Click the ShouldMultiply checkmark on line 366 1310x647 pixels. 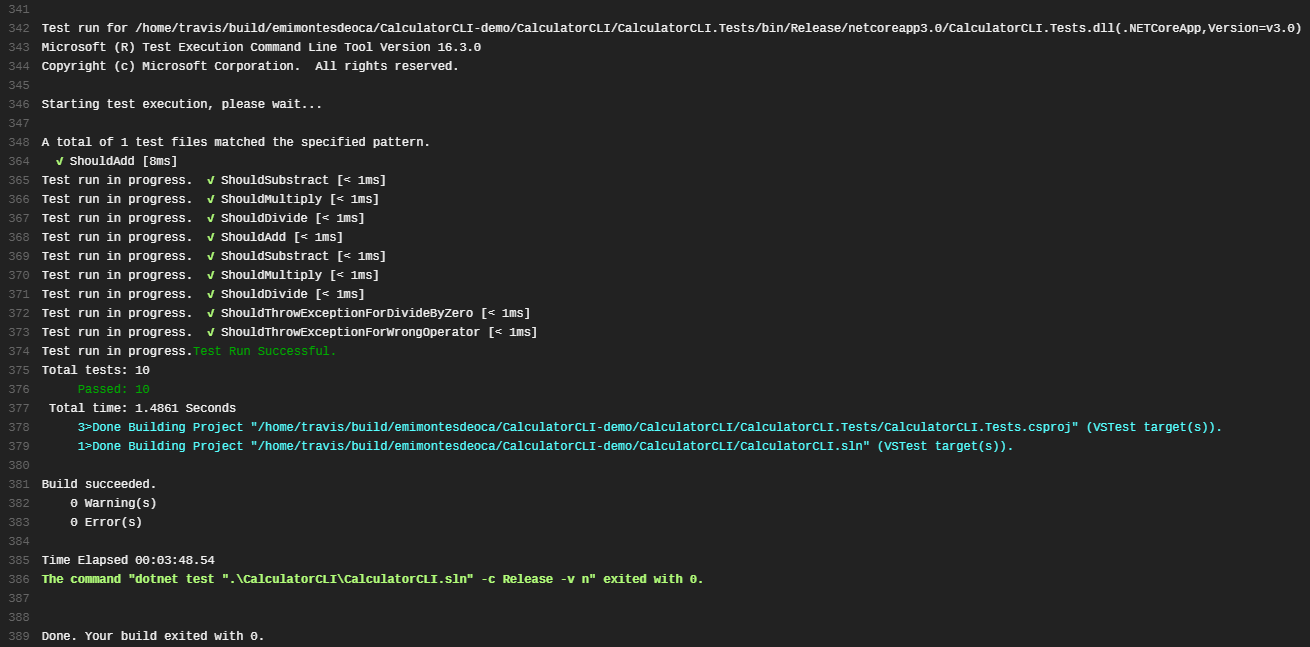tap(211, 199)
